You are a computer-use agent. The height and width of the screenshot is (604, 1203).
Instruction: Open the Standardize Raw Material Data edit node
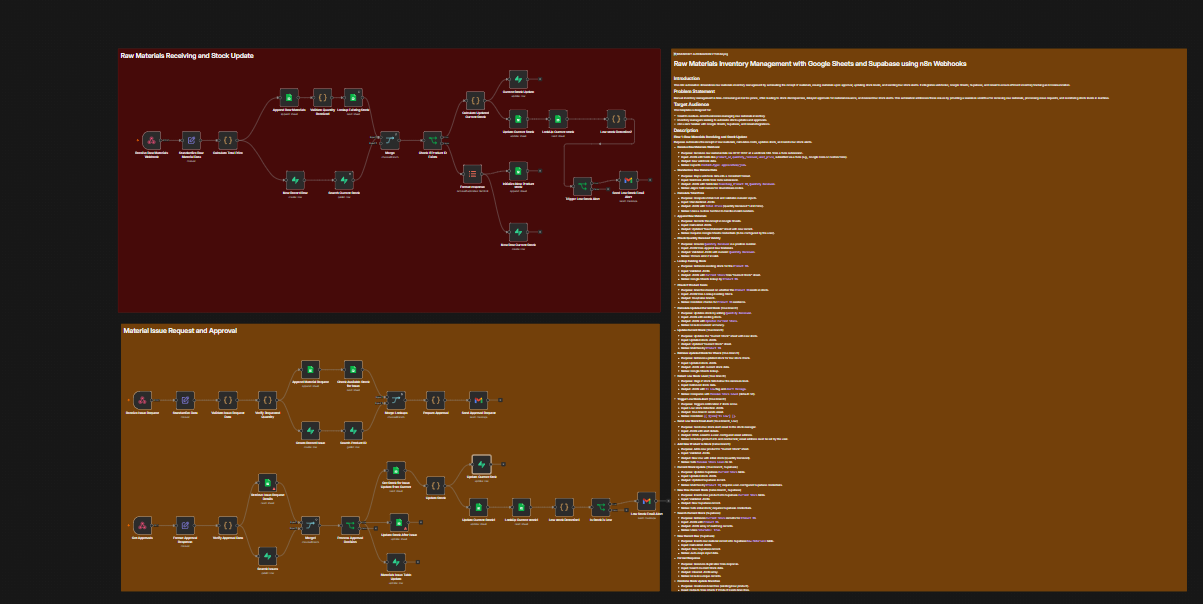[x=190, y=140]
